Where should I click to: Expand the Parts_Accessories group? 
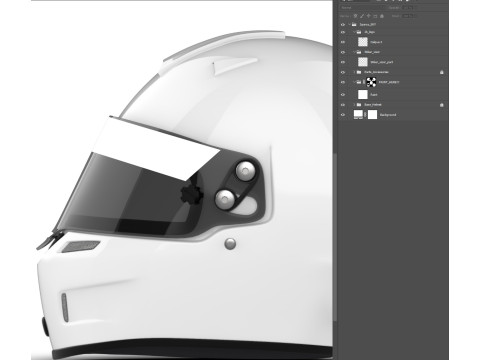click(x=354, y=72)
